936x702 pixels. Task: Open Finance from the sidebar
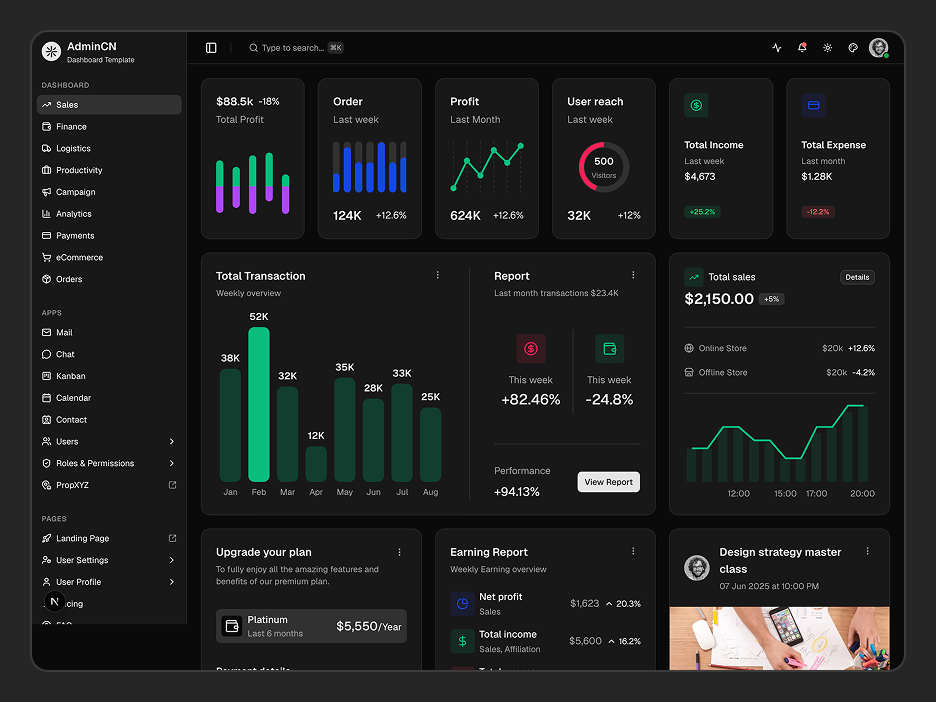(x=109, y=127)
